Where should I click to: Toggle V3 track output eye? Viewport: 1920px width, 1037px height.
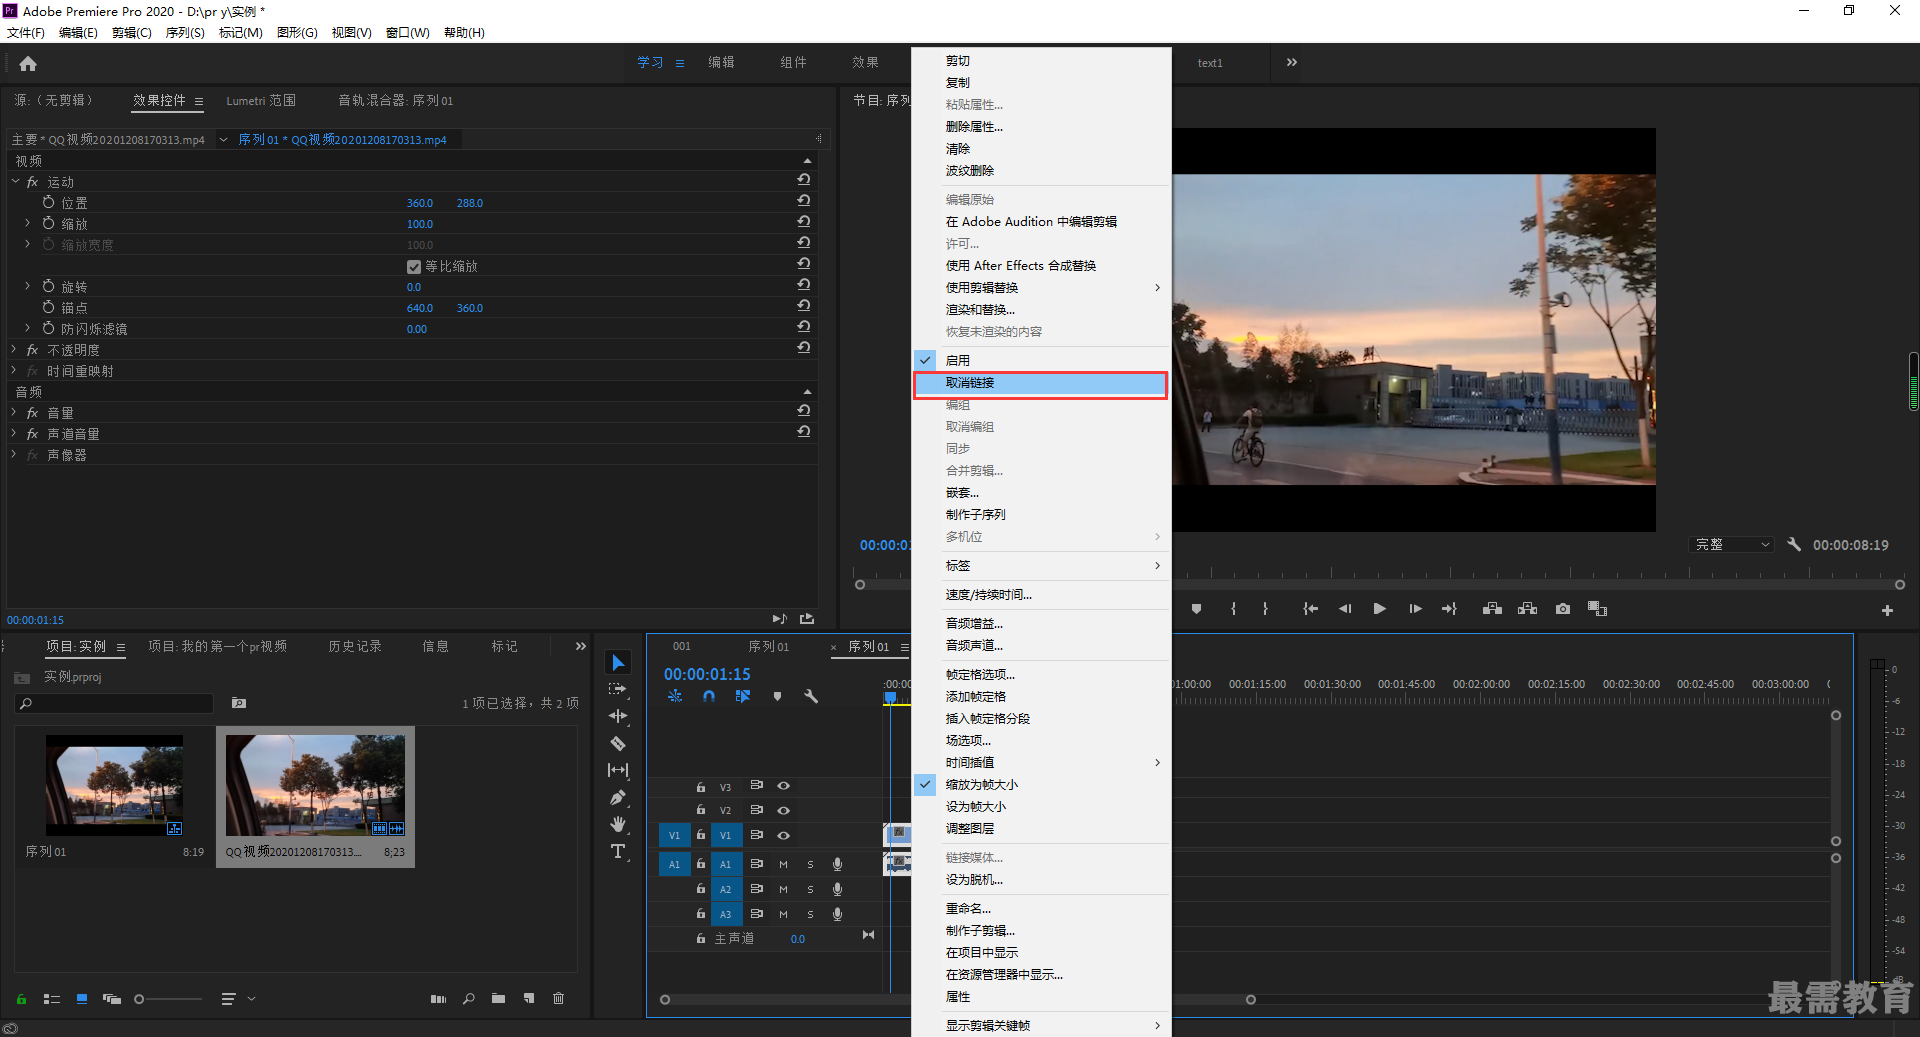pyautogui.click(x=784, y=786)
